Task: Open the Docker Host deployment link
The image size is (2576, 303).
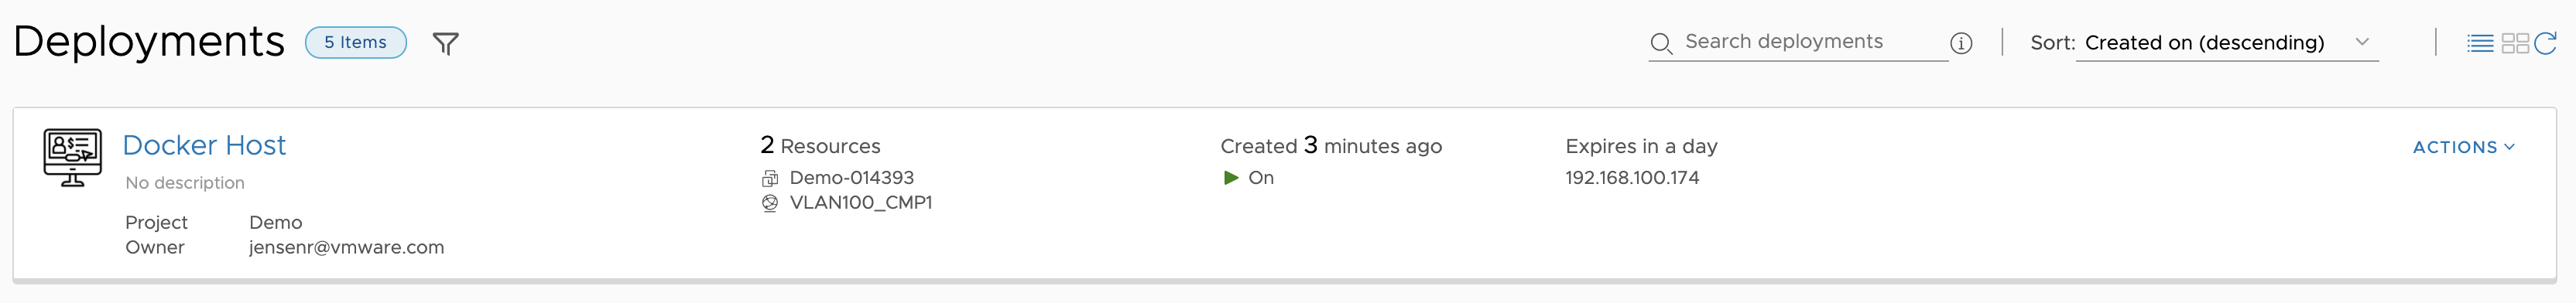Action: point(204,145)
